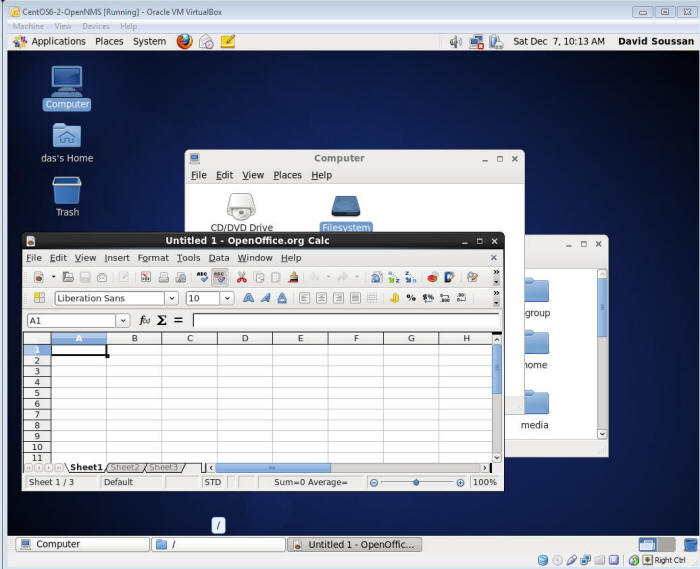
Task: Insert a chart from the toolbar
Action: point(432,277)
